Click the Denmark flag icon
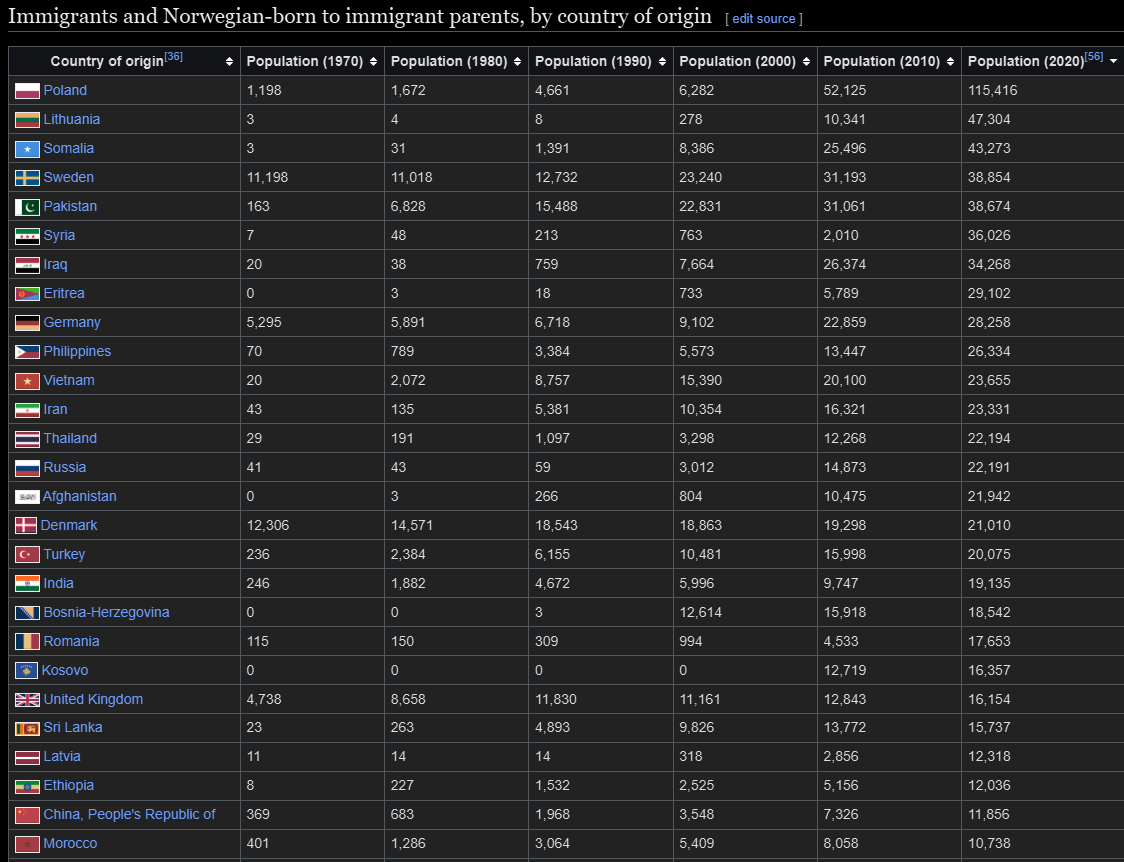1124x862 pixels. coord(26,526)
